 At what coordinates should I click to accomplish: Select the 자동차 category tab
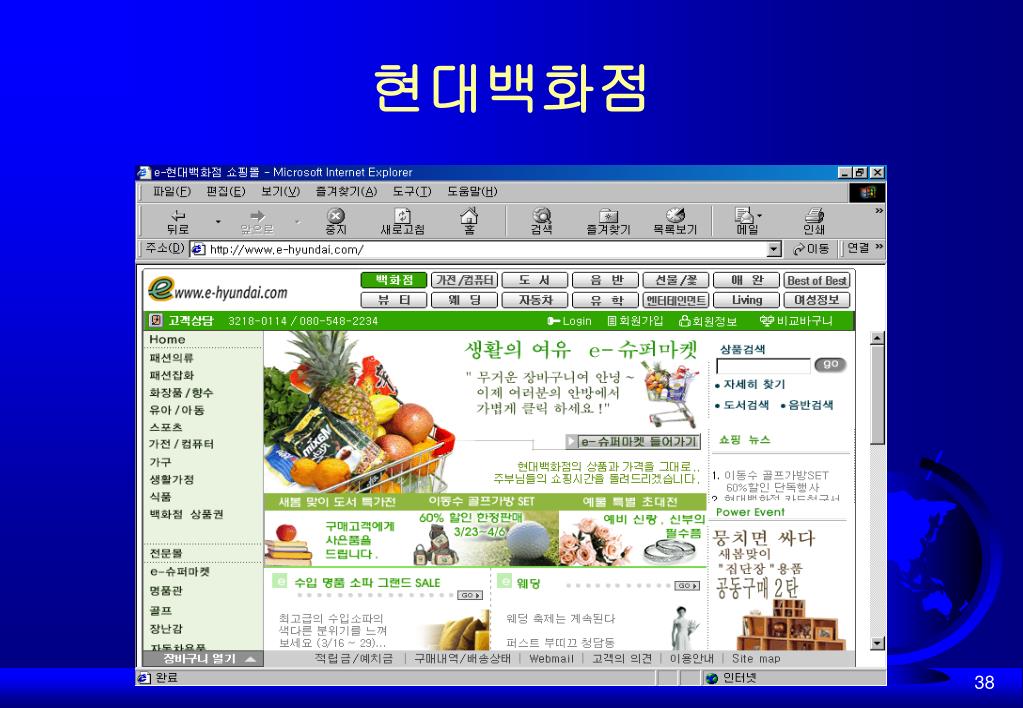pyautogui.click(x=535, y=300)
